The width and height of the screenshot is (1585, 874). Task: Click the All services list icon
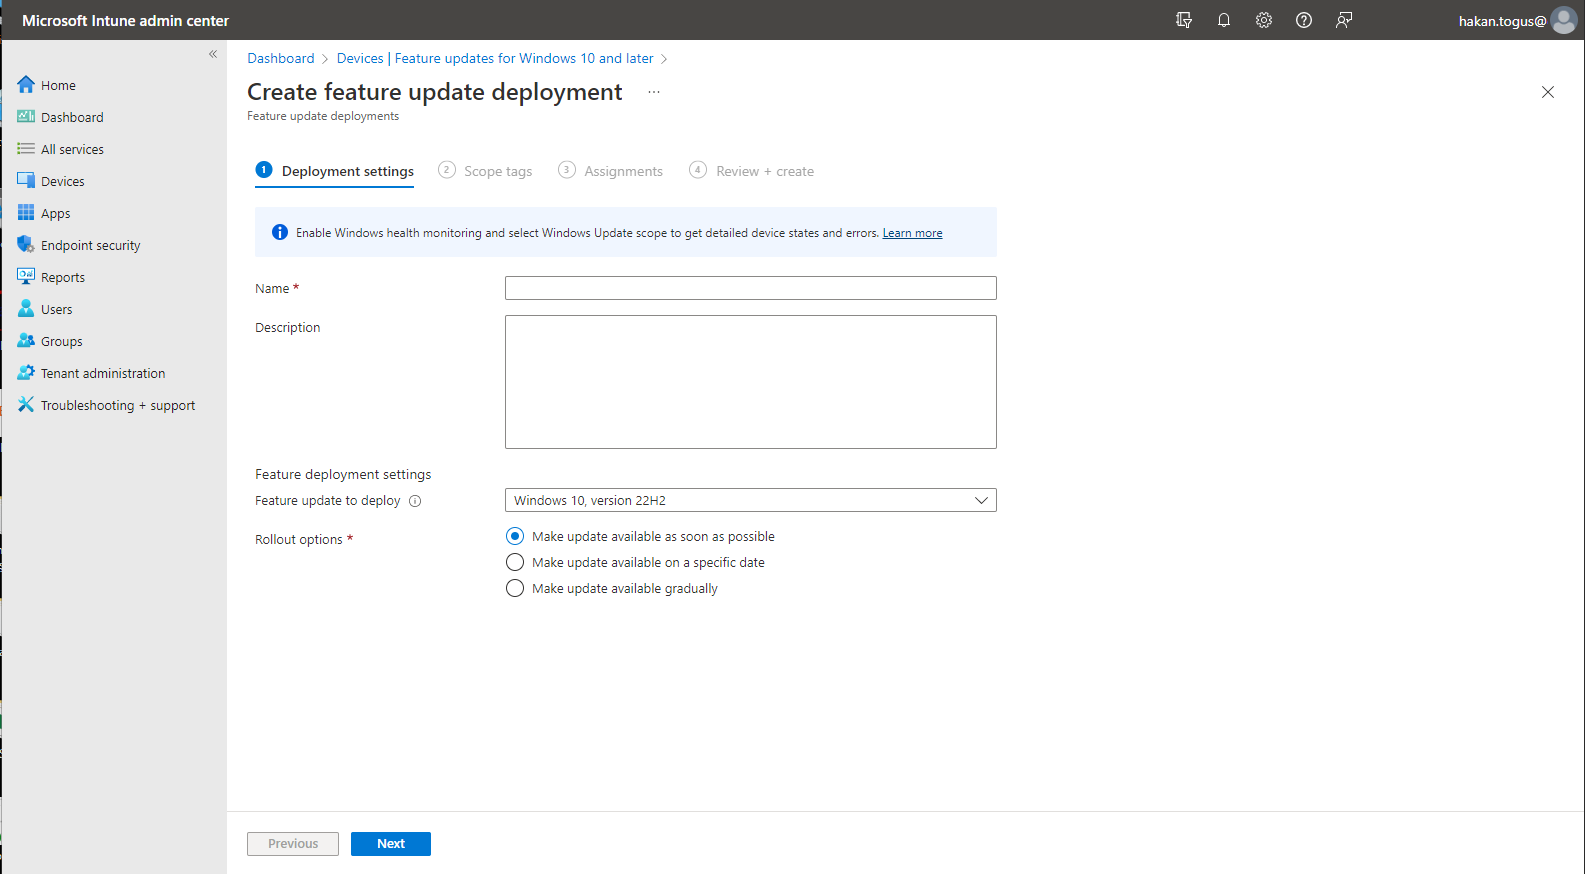[26, 149]
